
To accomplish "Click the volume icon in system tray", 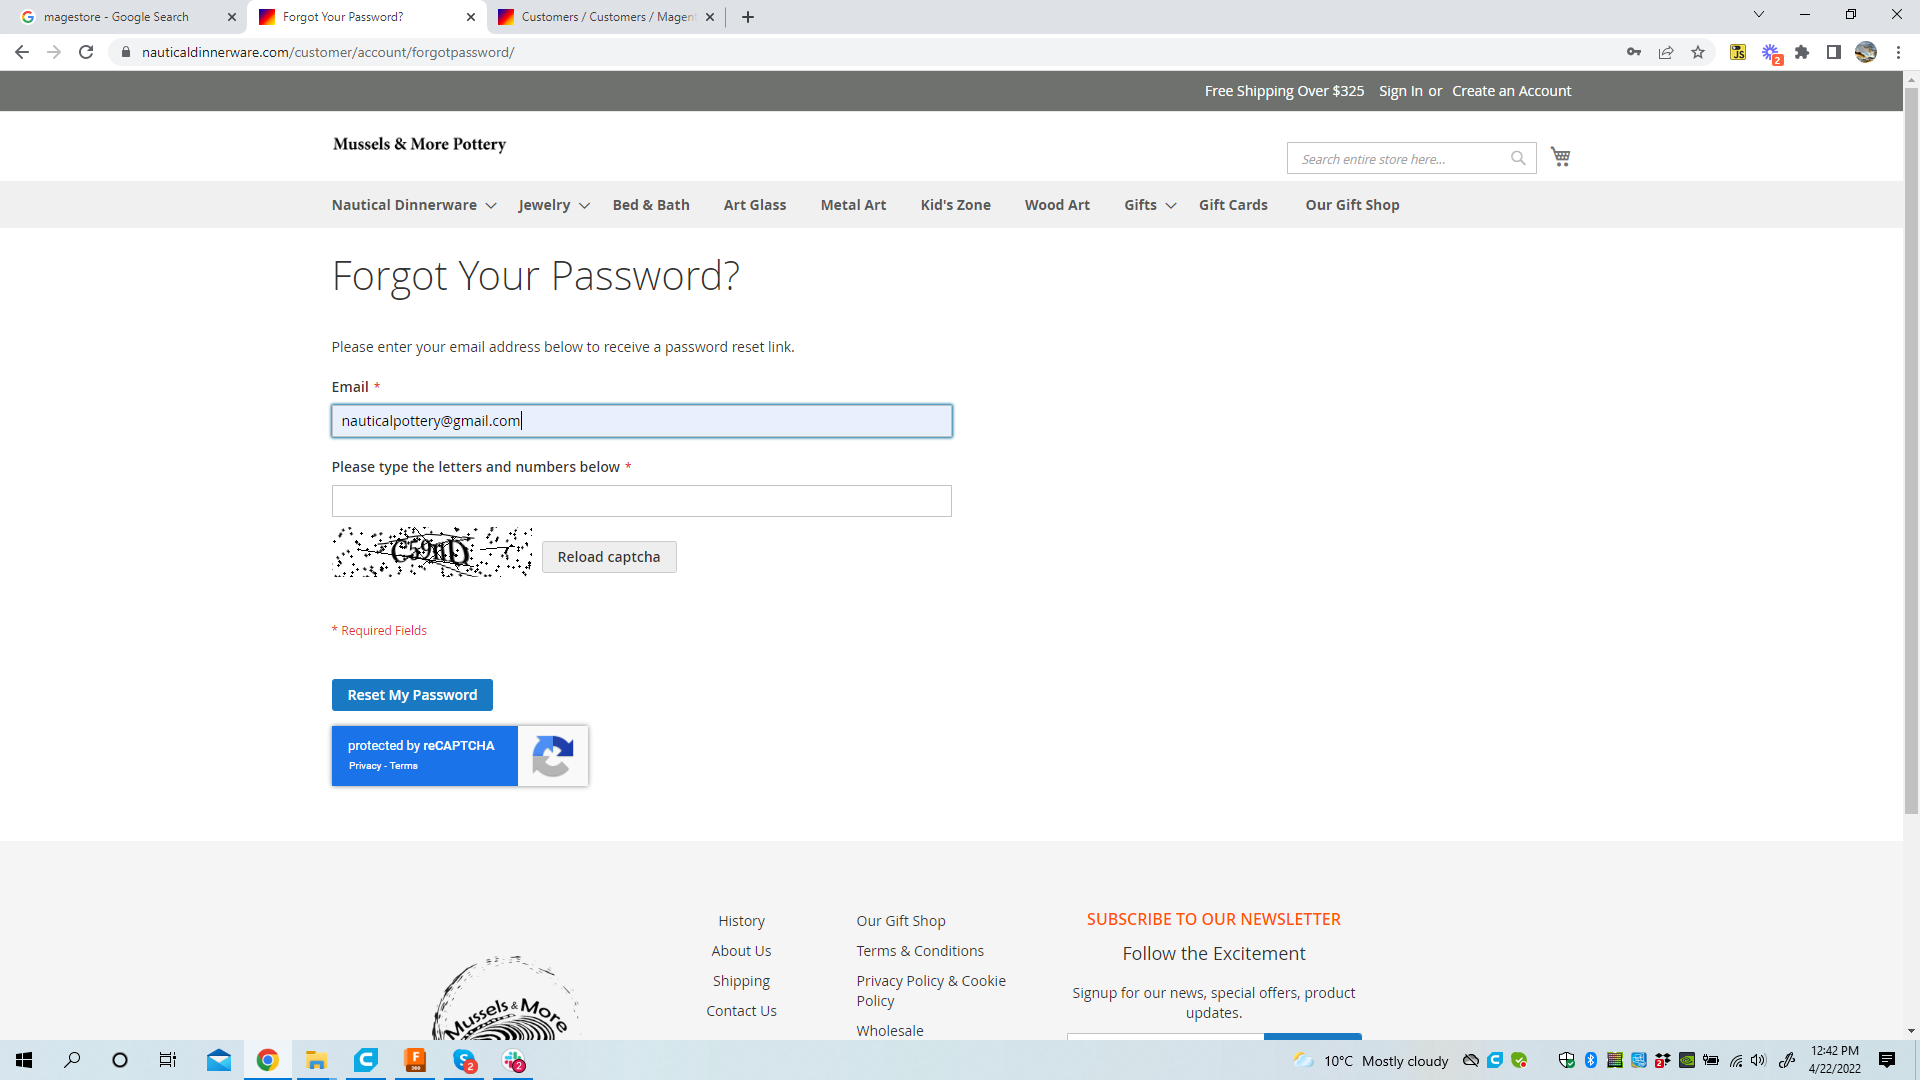I will point(1759,1060).
